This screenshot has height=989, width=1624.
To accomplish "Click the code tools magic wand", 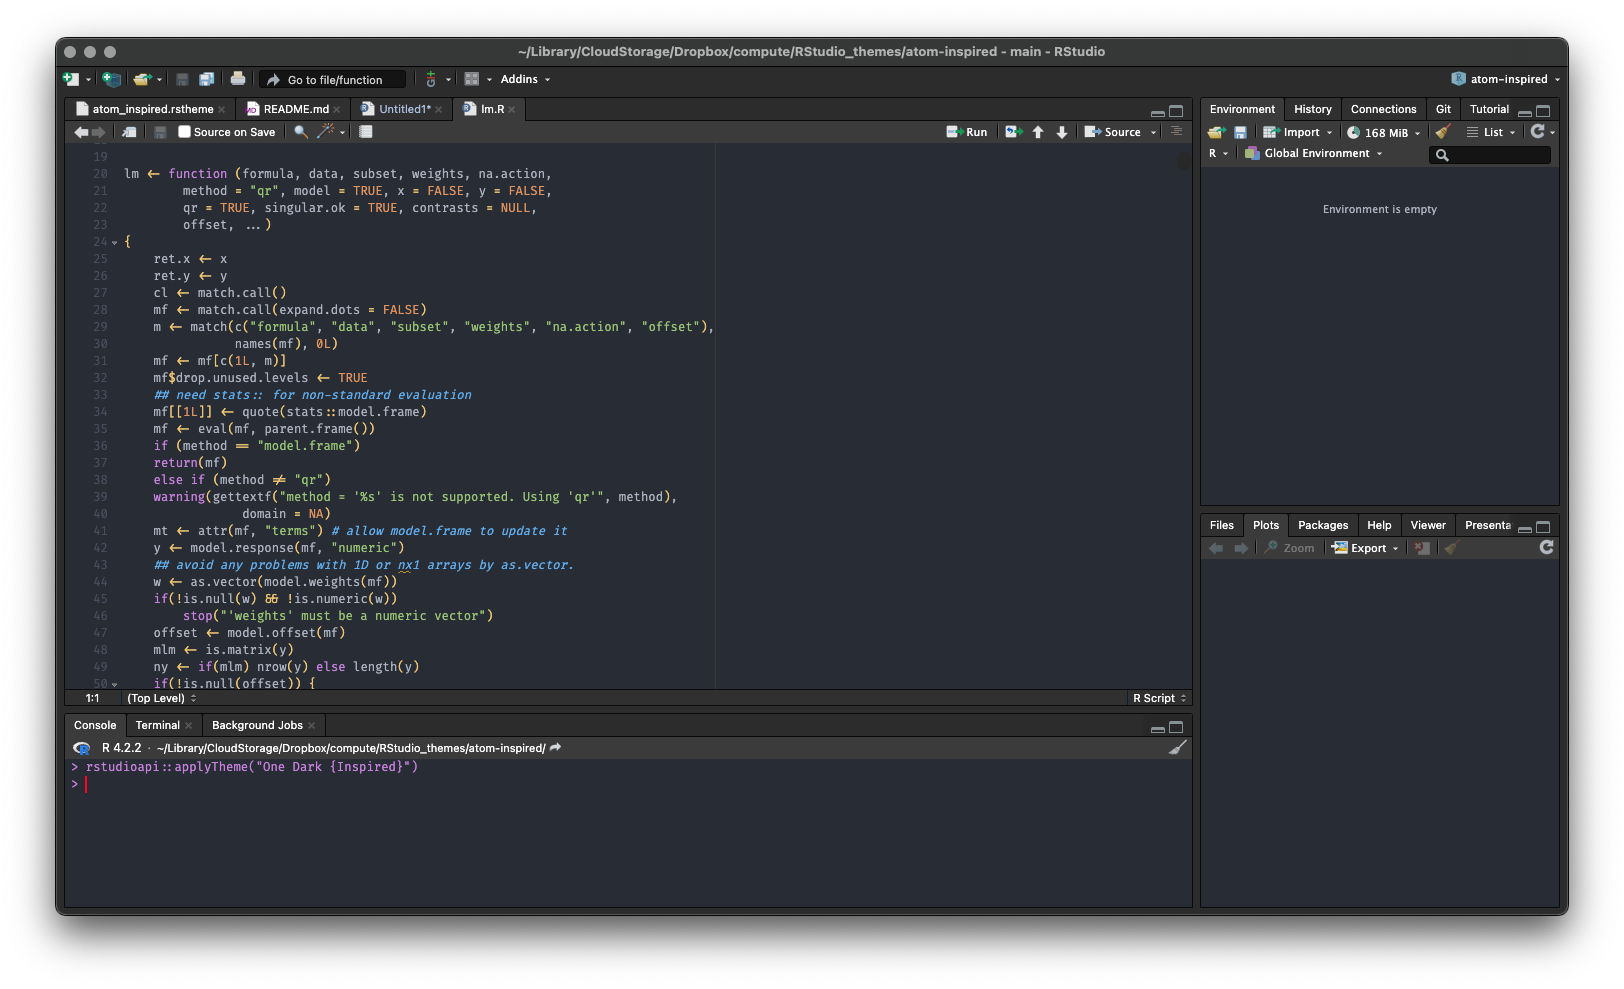I will click(x=326, y=132).
